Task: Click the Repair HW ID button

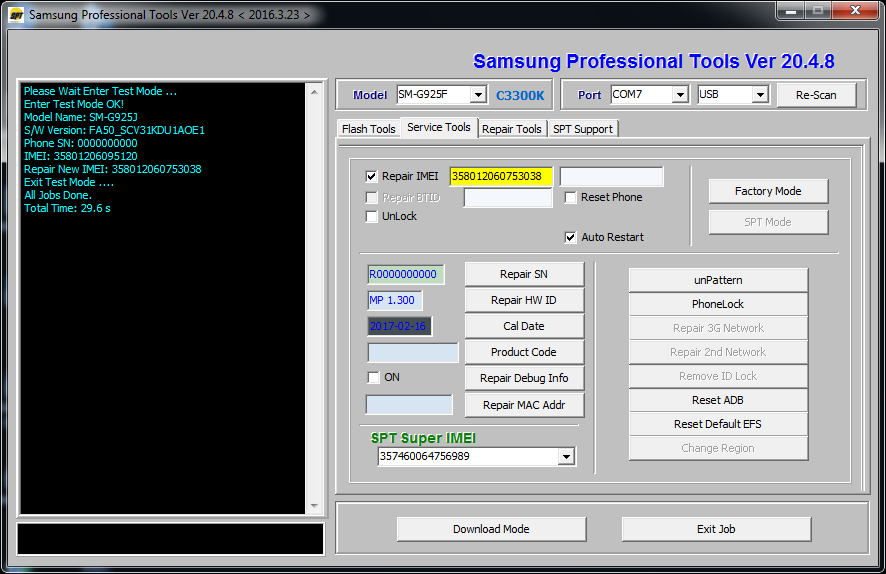Action: (x=524, y=301)
